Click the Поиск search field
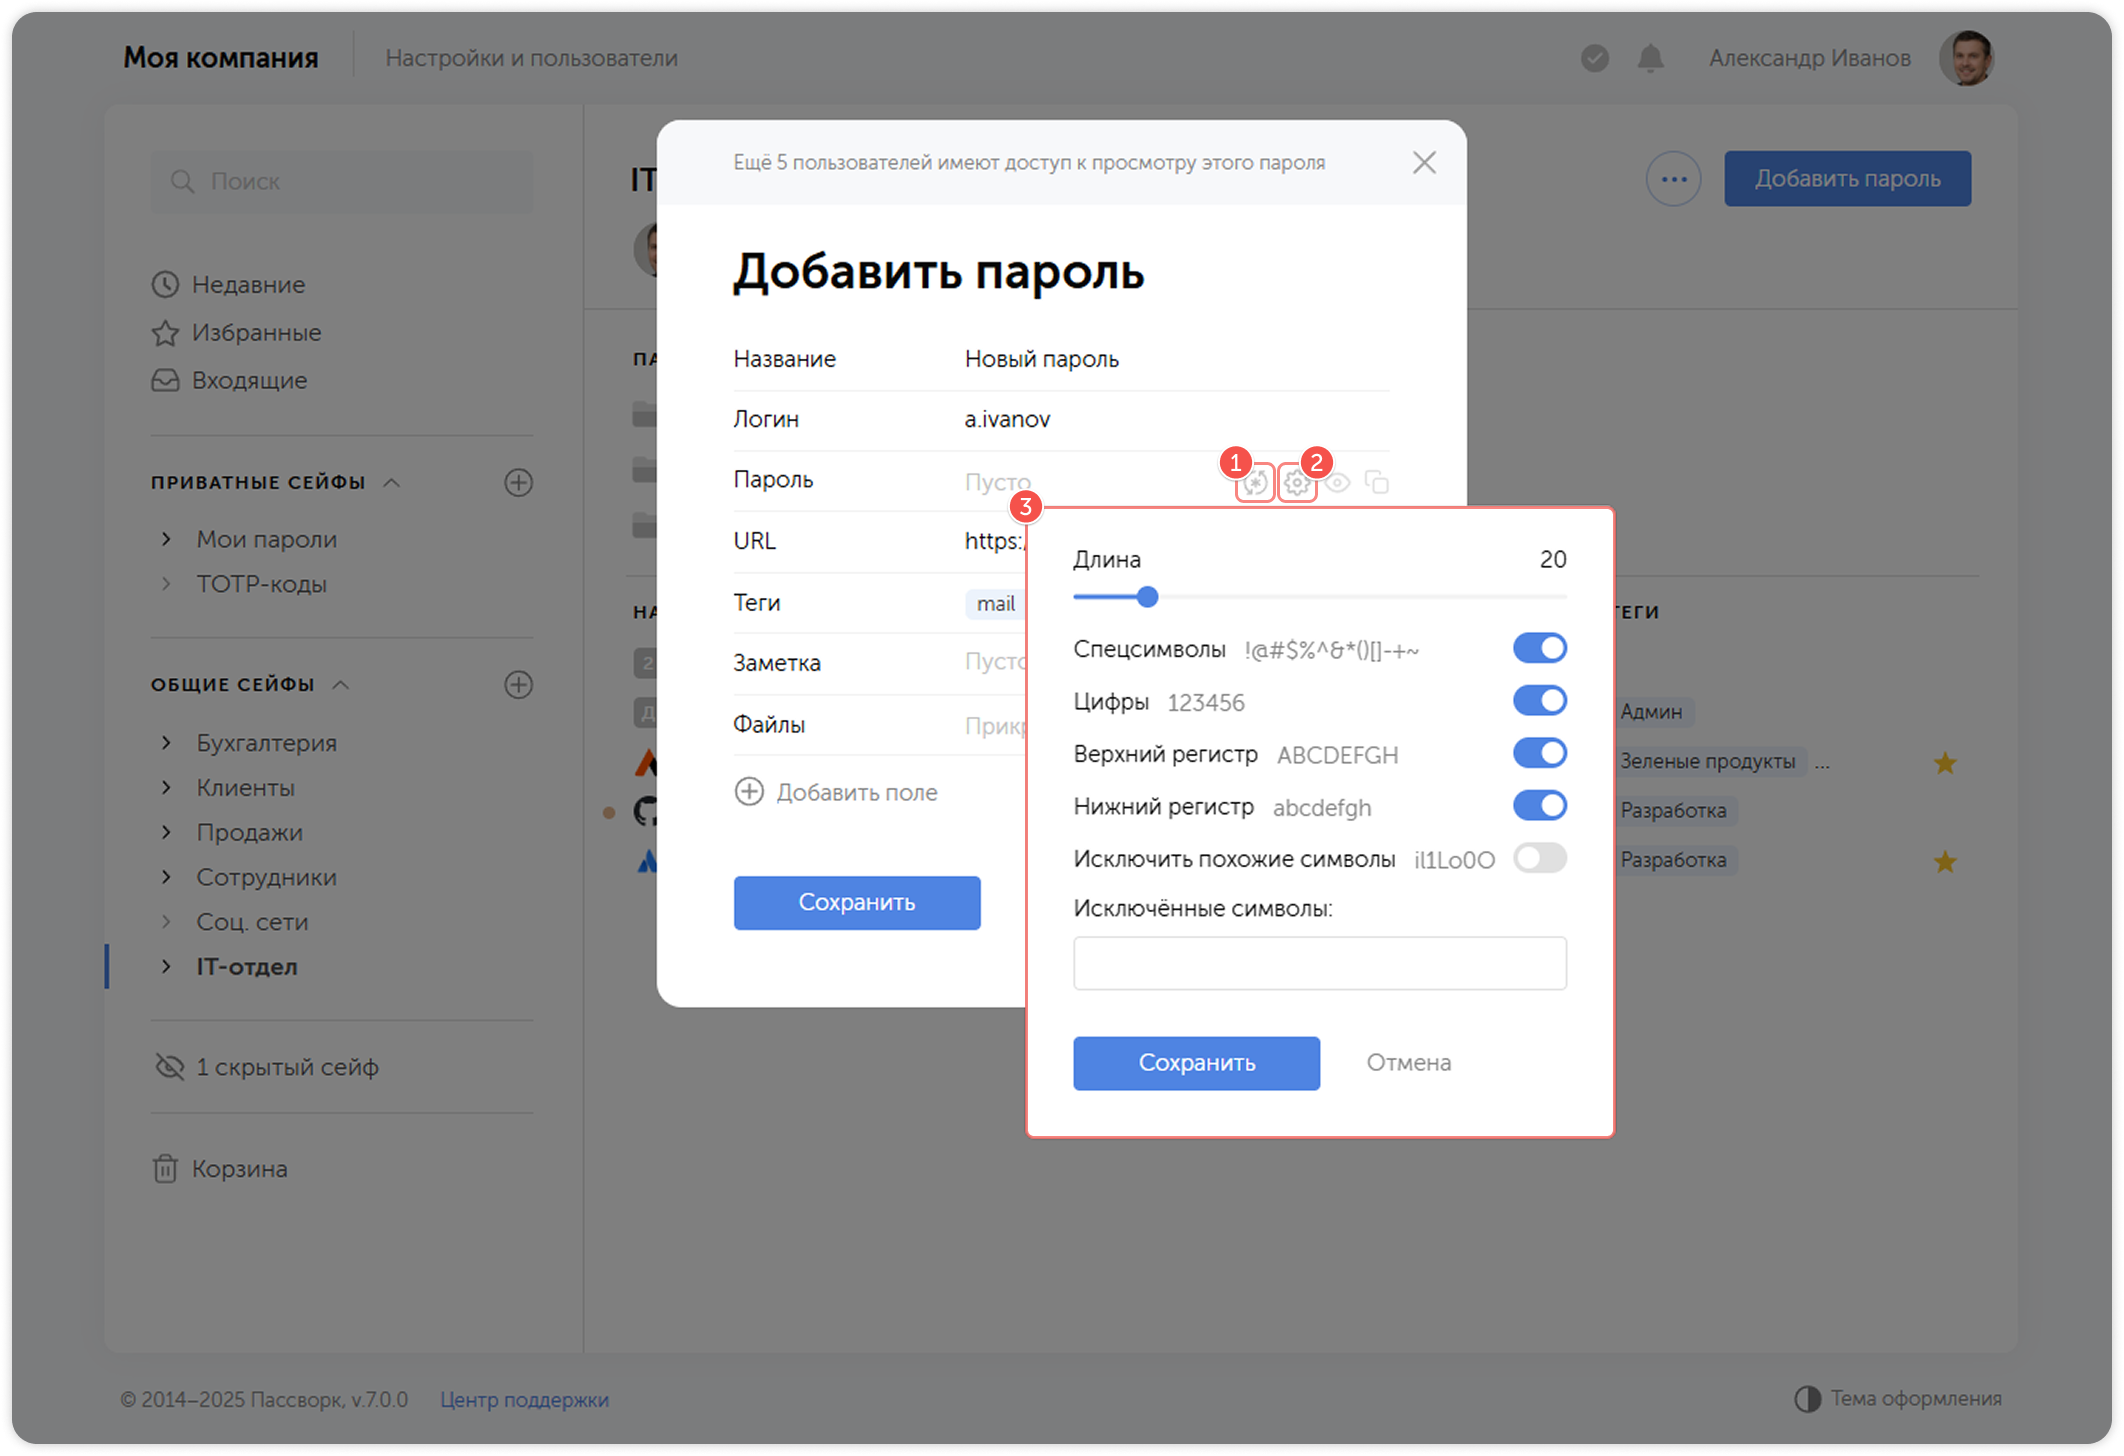The width and height of the screenshot is (2124, 1456). (342, 181)
